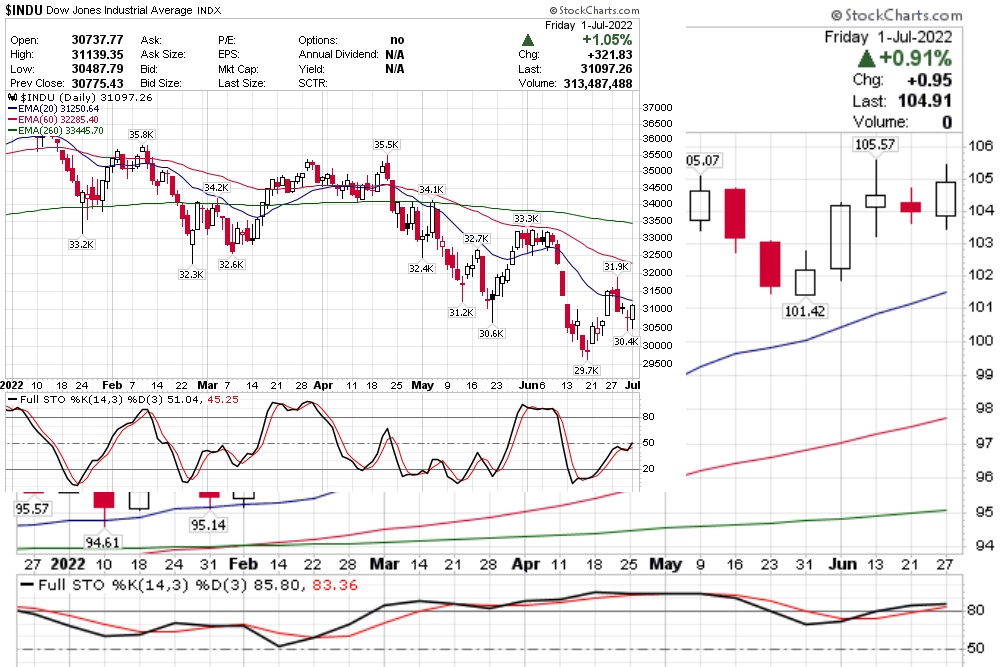Click the Dow Jones Industrial Average title
Viewport: 1000px width, 667px height.
(x=119, y=10)
